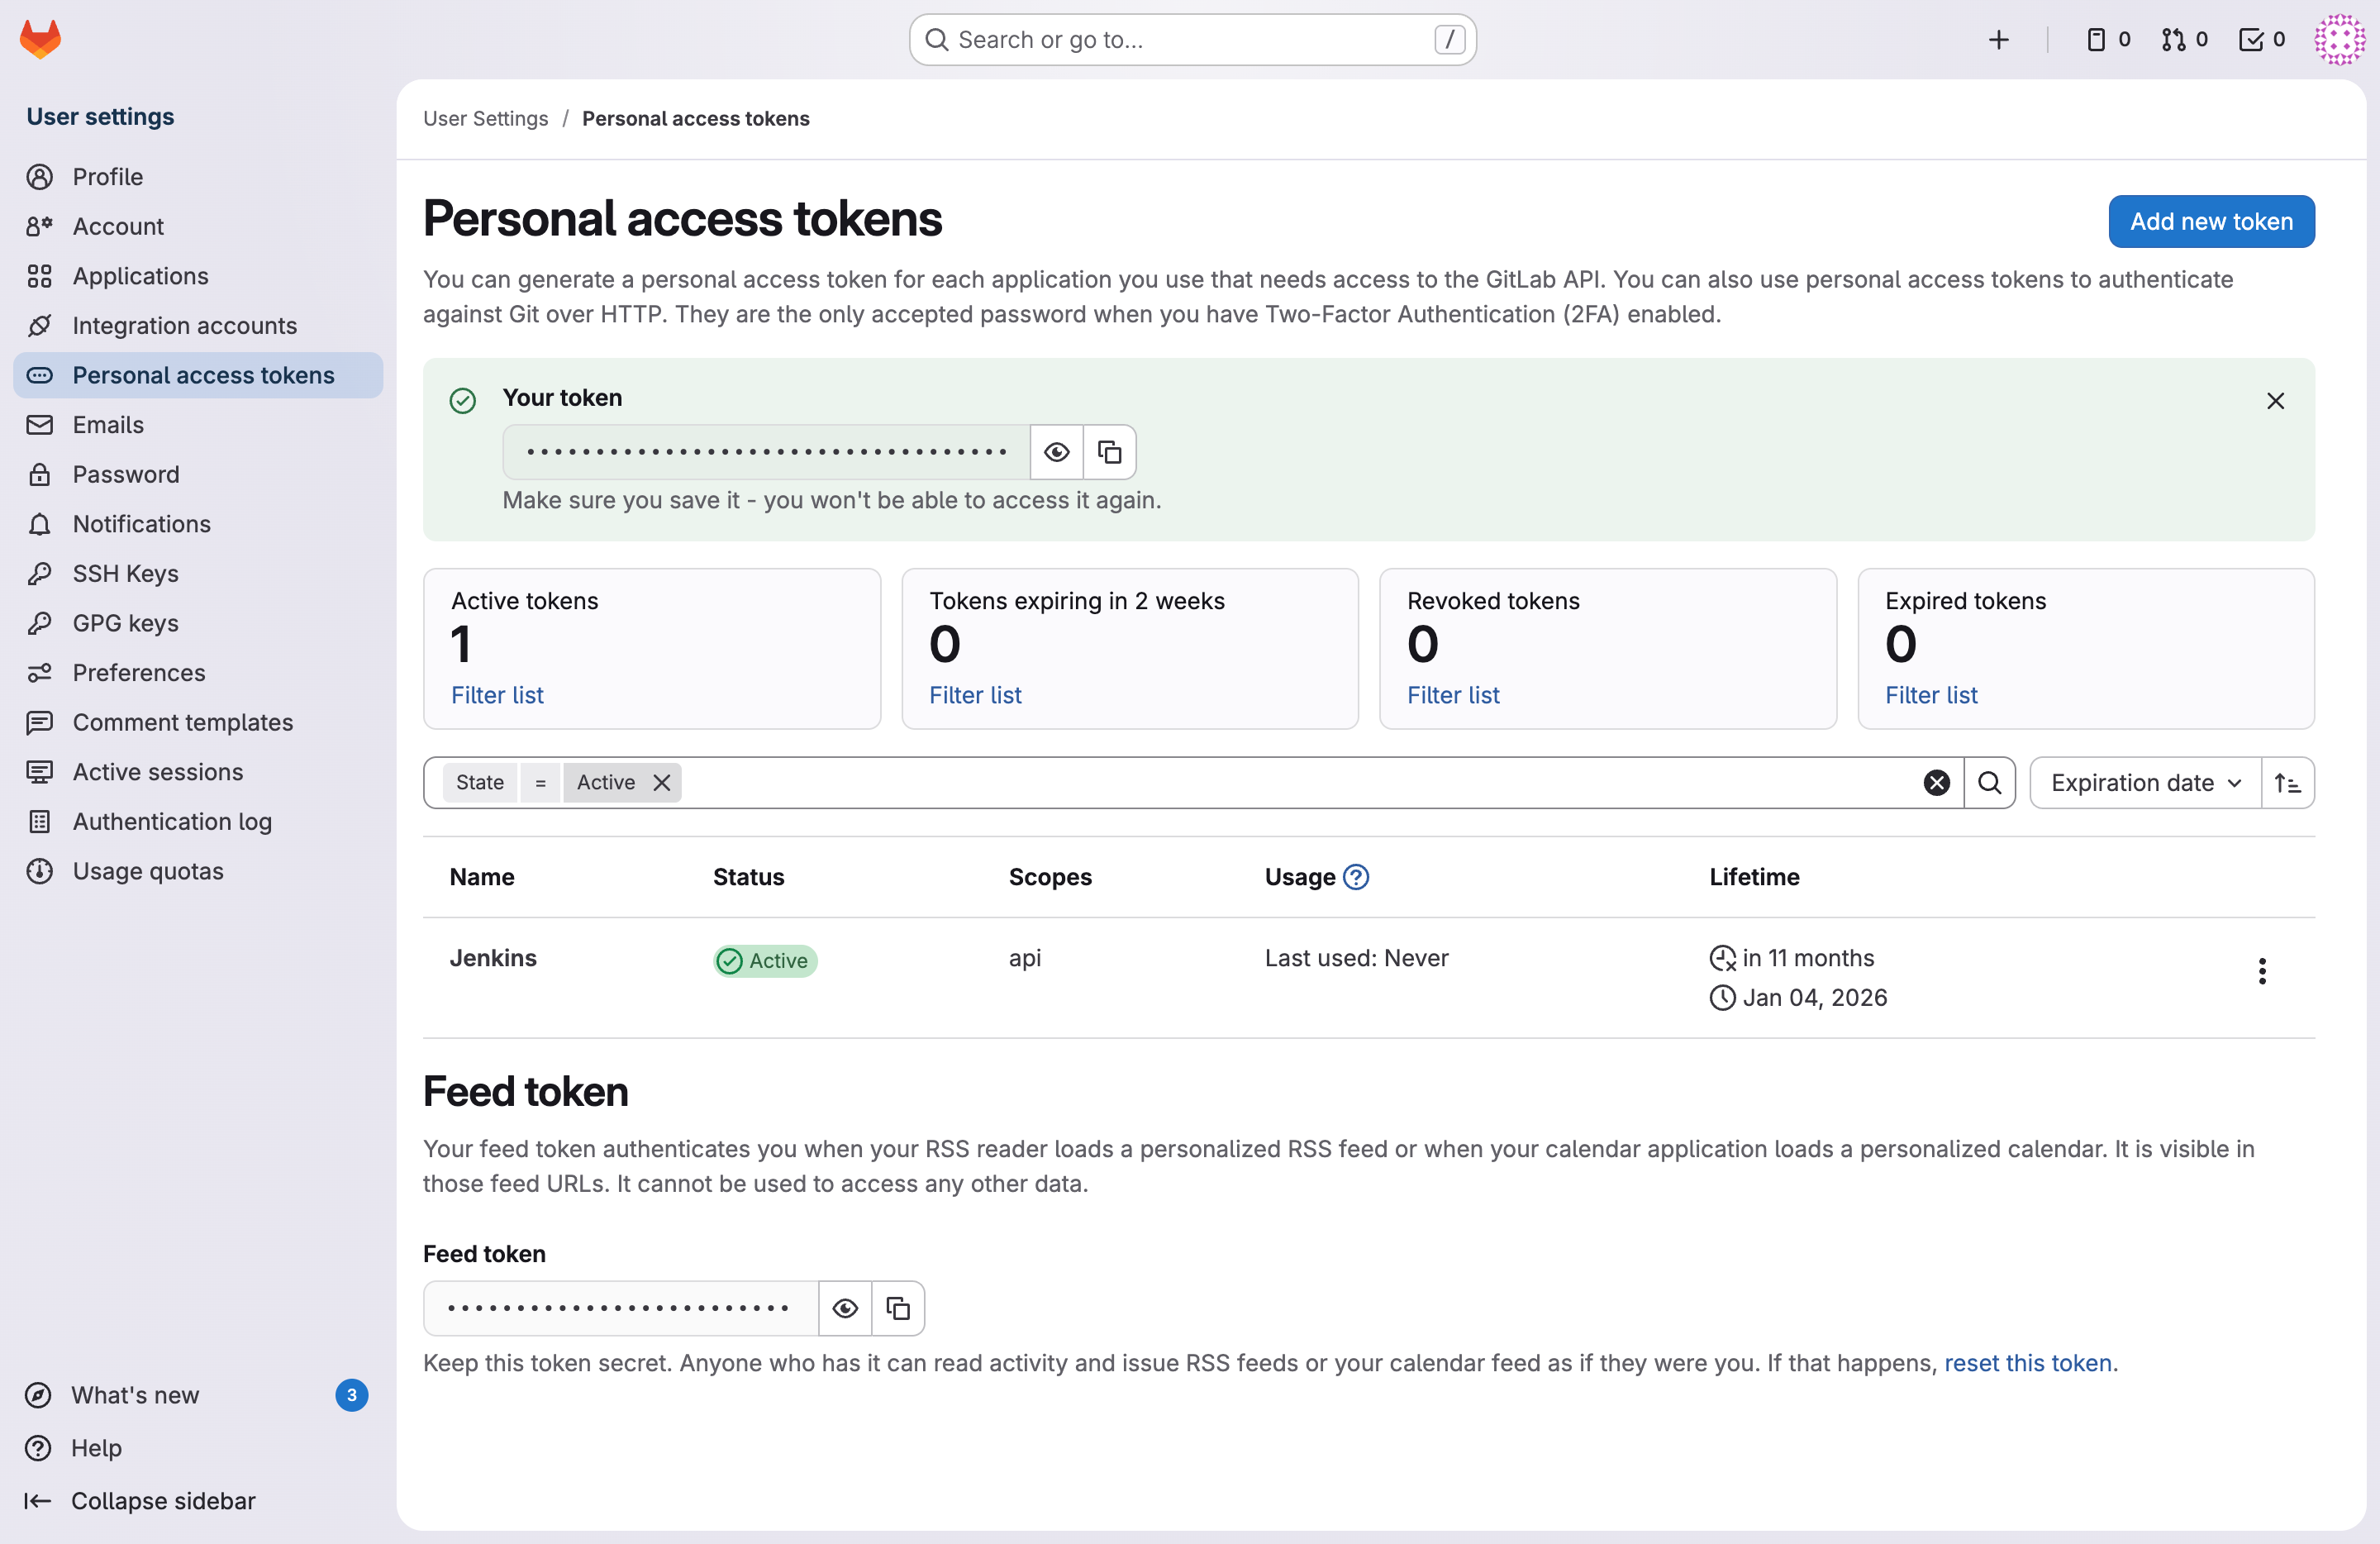
Task: Copy the personal access token to clipboard
Action: click(x=1109, y=452)
